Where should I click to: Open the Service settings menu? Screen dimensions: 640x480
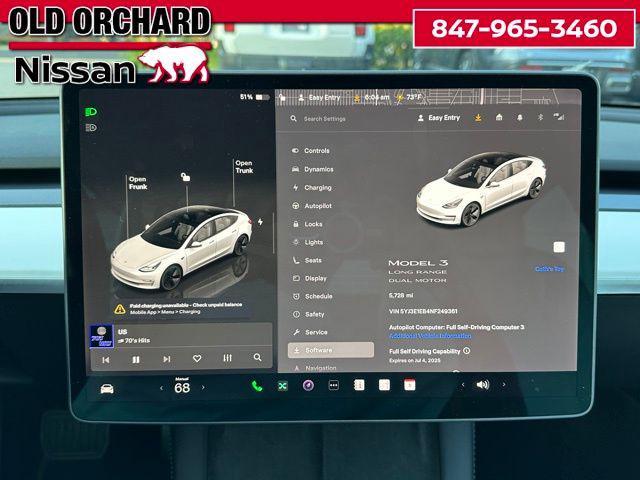click(x=310, y=332)
